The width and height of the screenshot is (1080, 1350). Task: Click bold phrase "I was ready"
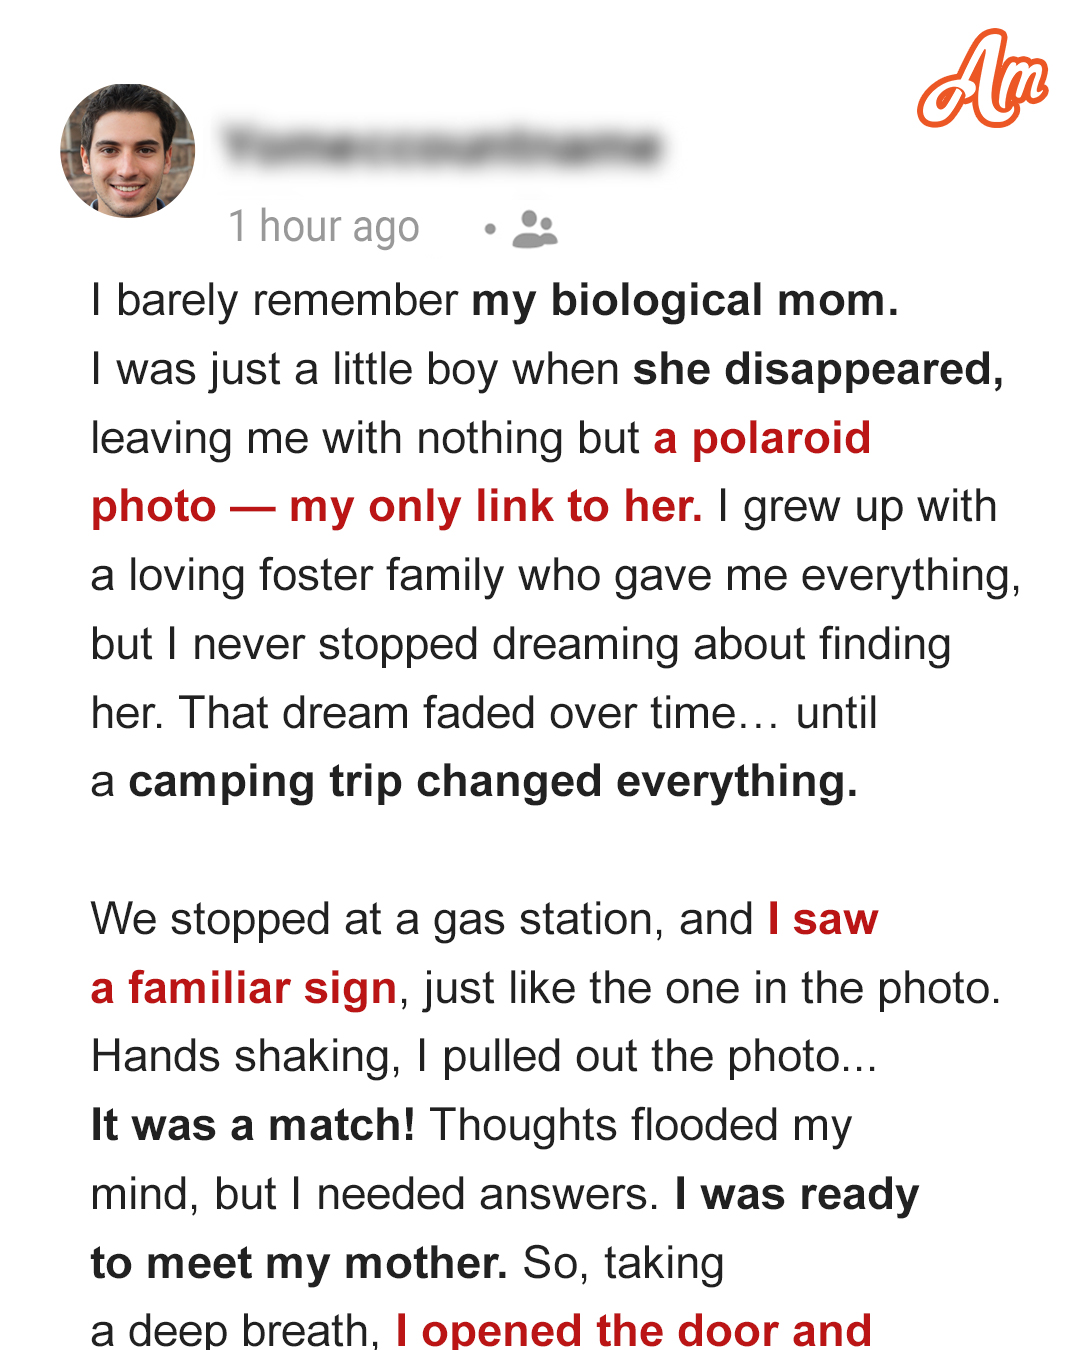(797, 1195)
